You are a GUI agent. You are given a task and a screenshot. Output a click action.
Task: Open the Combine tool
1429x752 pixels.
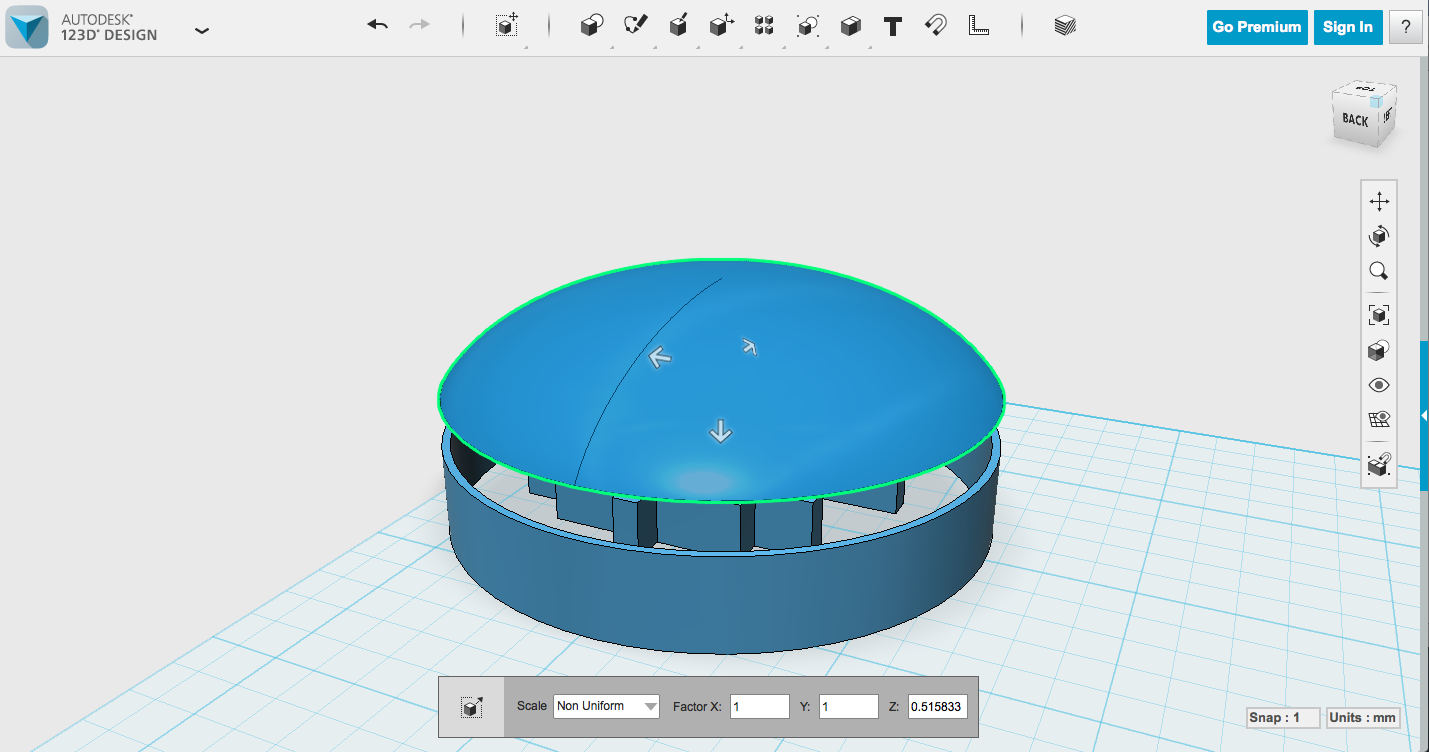(x=851, y=26)
